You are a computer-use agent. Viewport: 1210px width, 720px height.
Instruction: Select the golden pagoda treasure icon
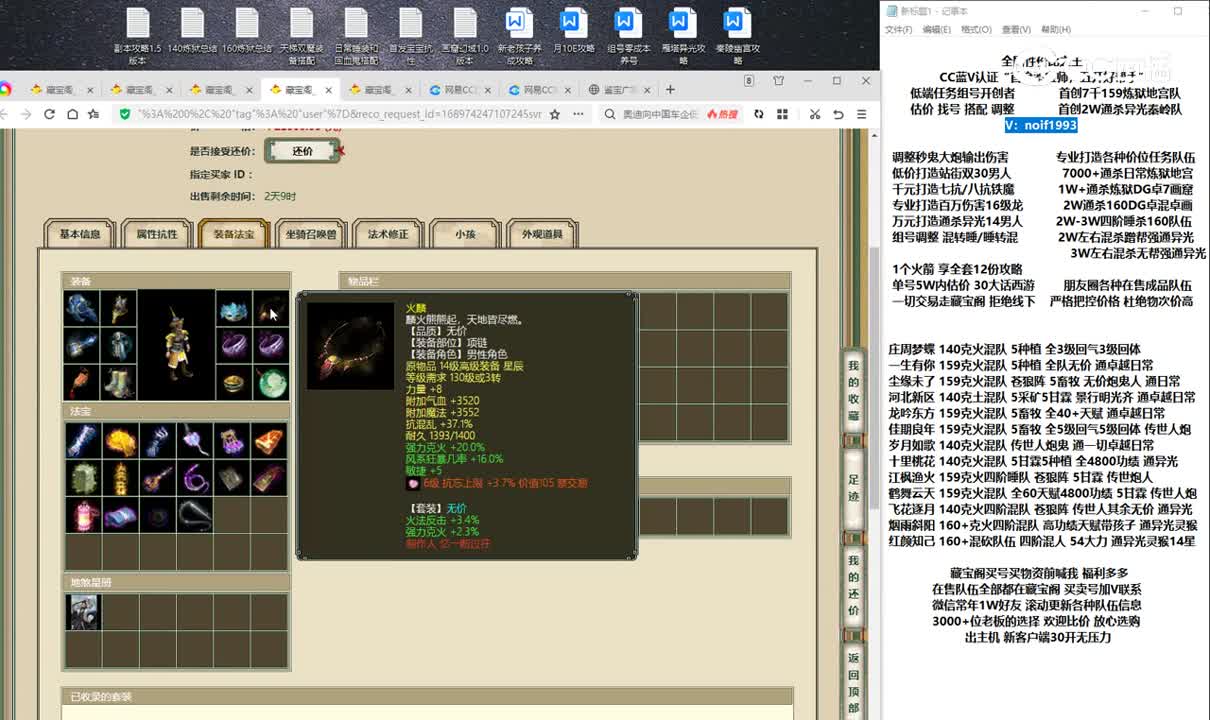coord(120,478)
